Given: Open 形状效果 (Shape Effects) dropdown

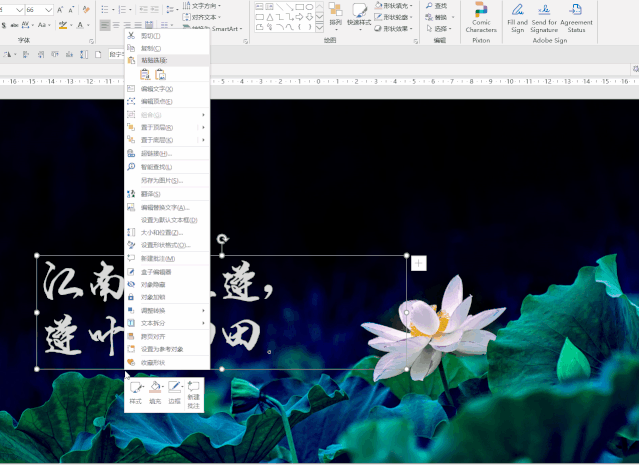Looking at the screenshot, I should tap(394, 29).
